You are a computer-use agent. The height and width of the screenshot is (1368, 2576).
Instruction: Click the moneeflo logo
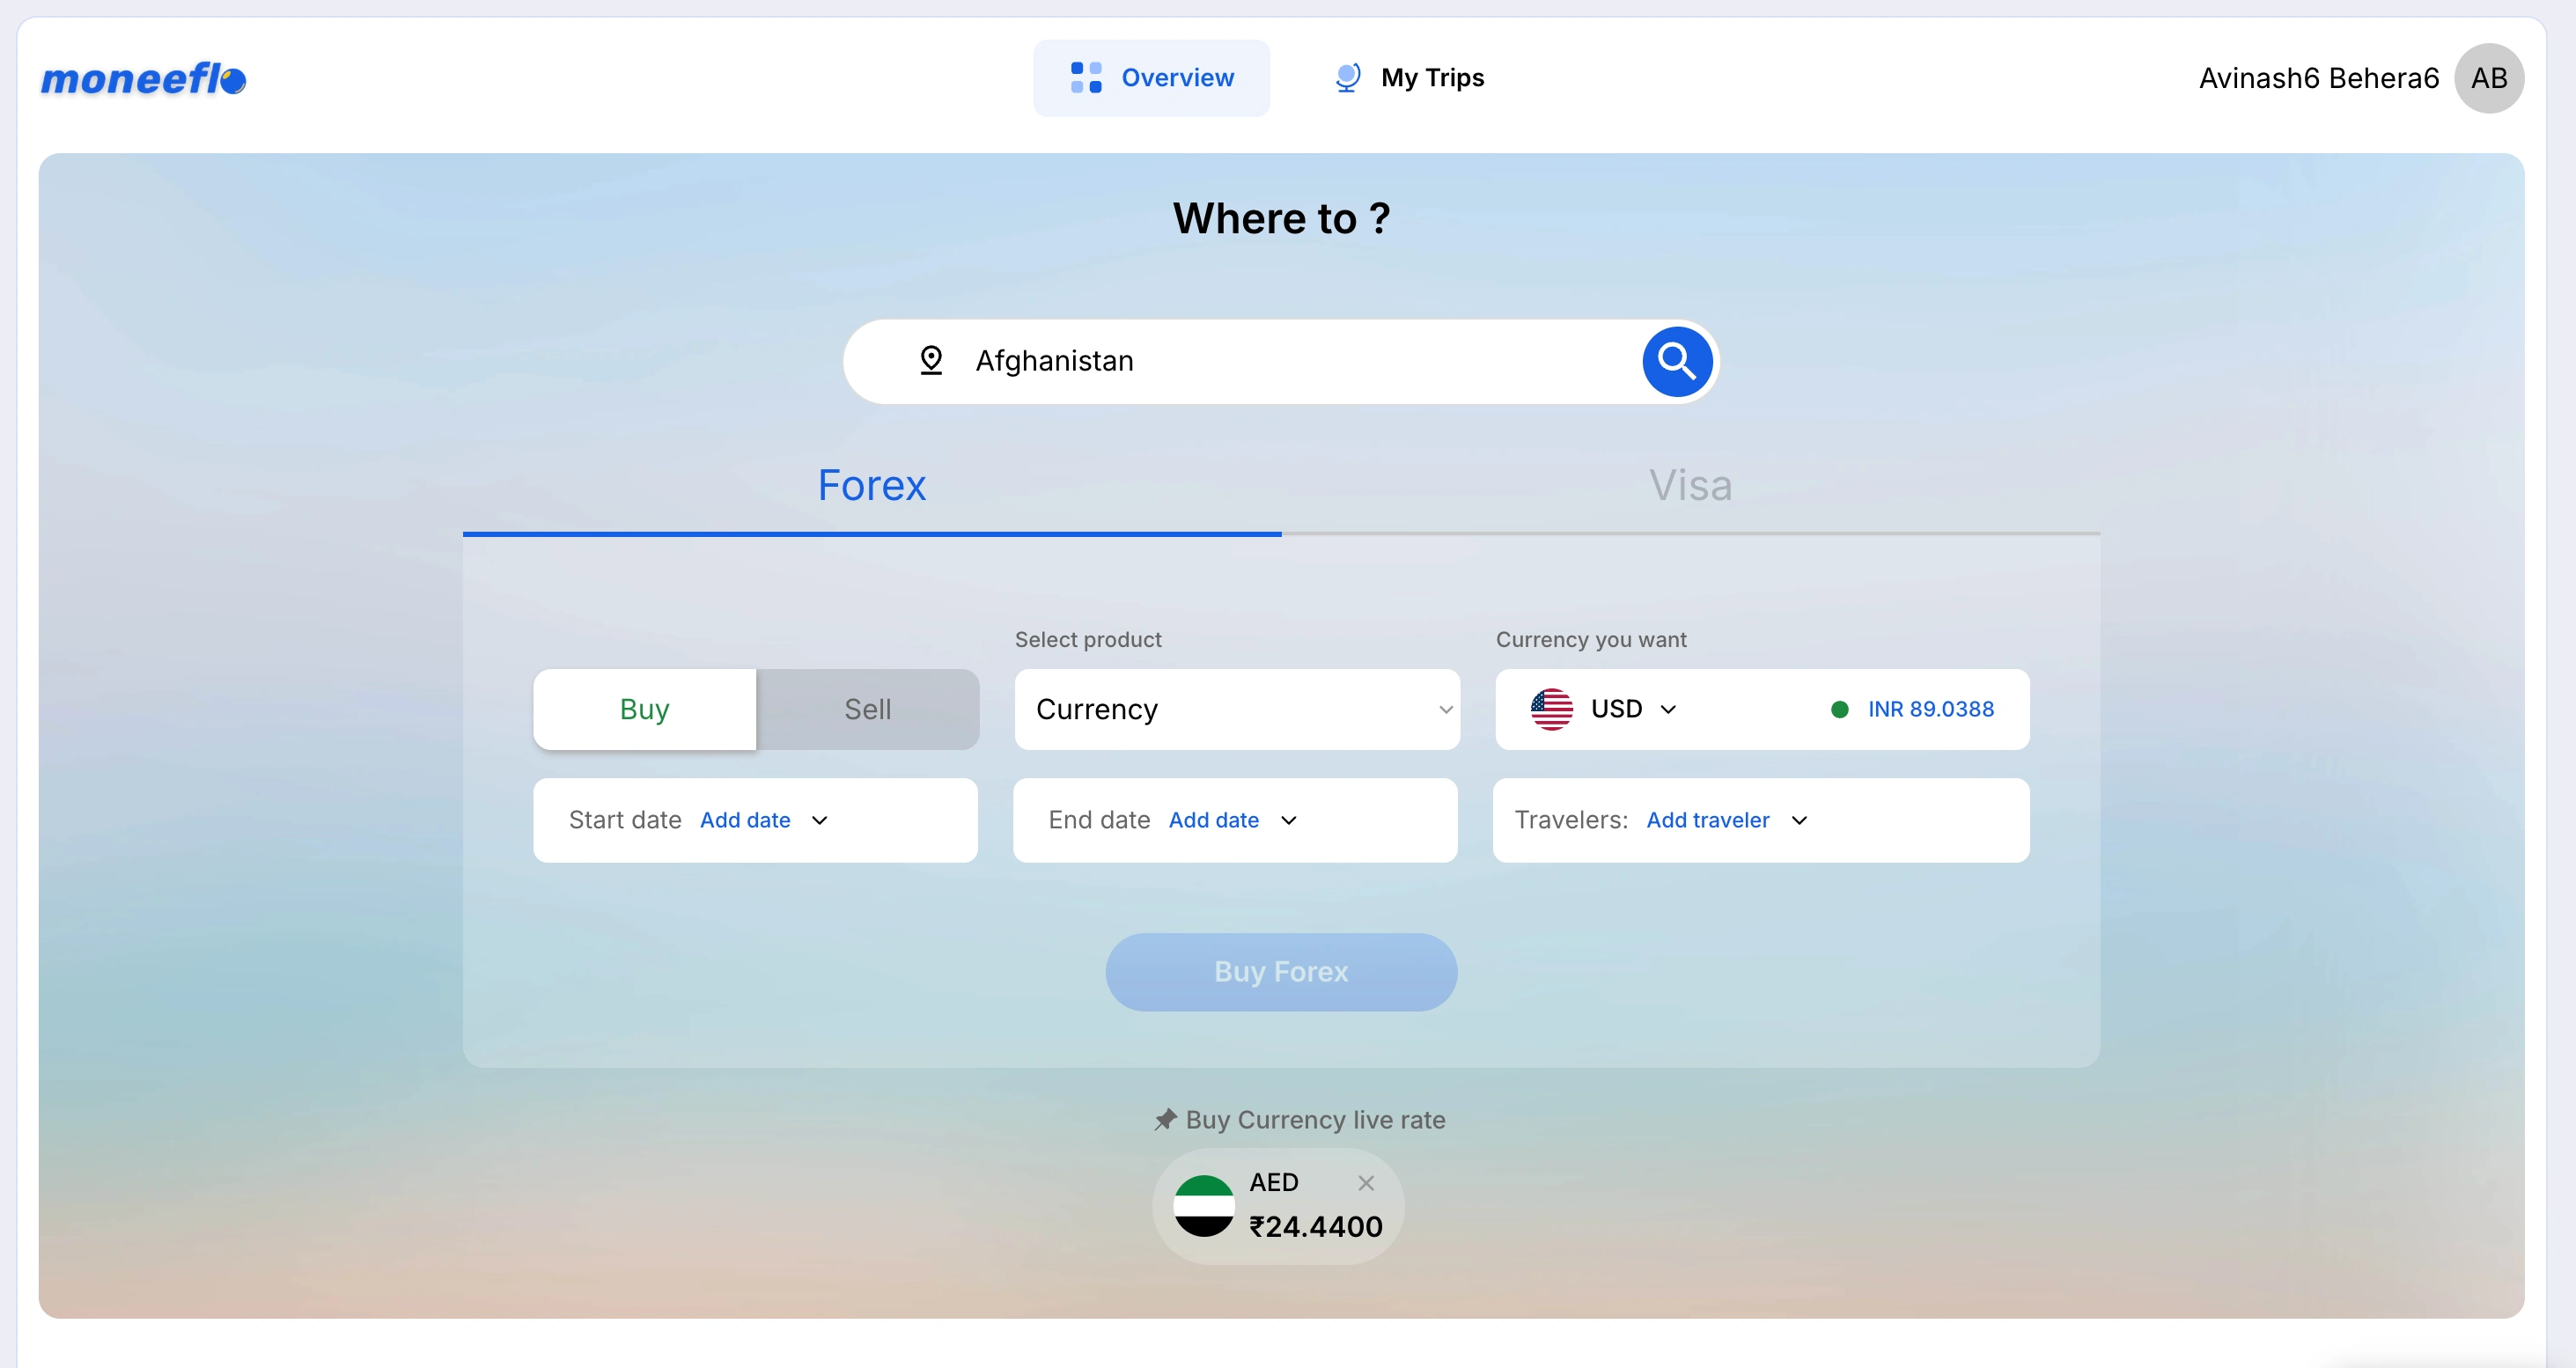click(143, 78)
